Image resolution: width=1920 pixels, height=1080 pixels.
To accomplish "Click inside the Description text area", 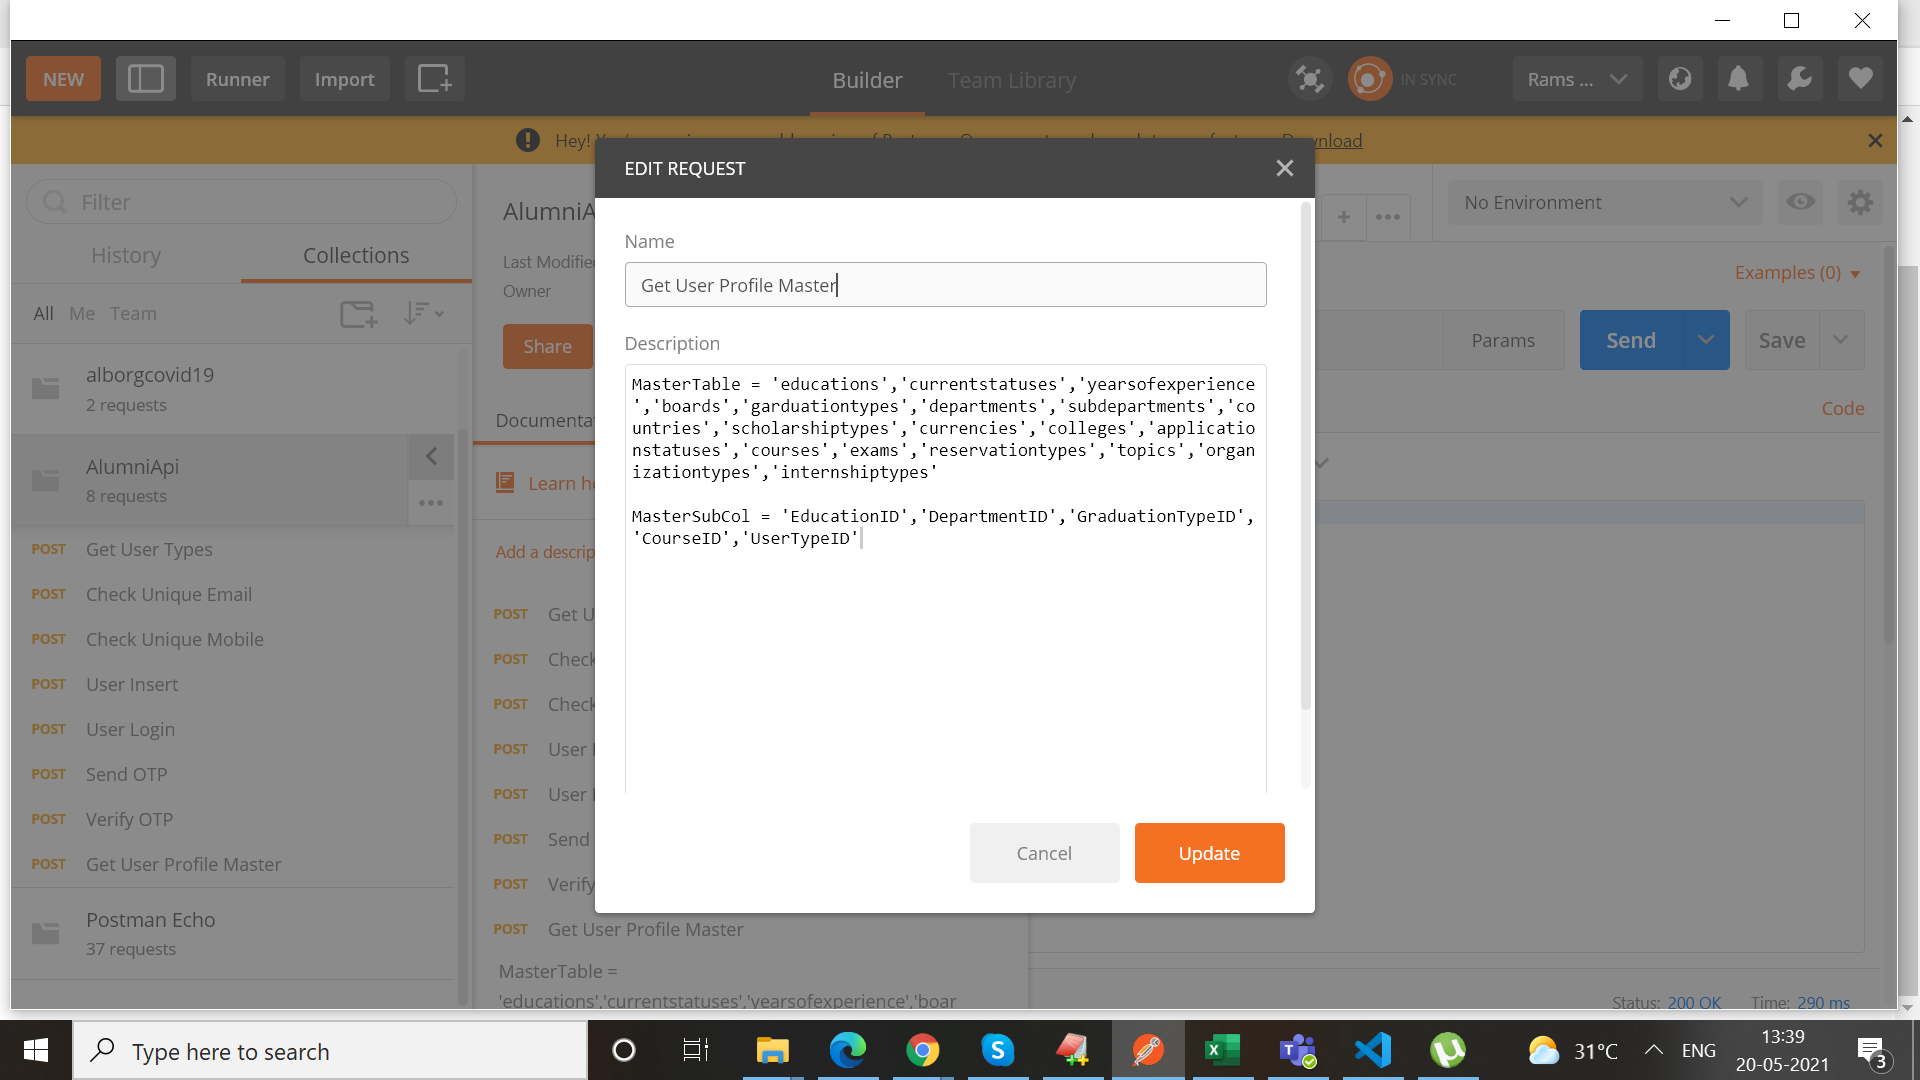I will pos(945,578).
